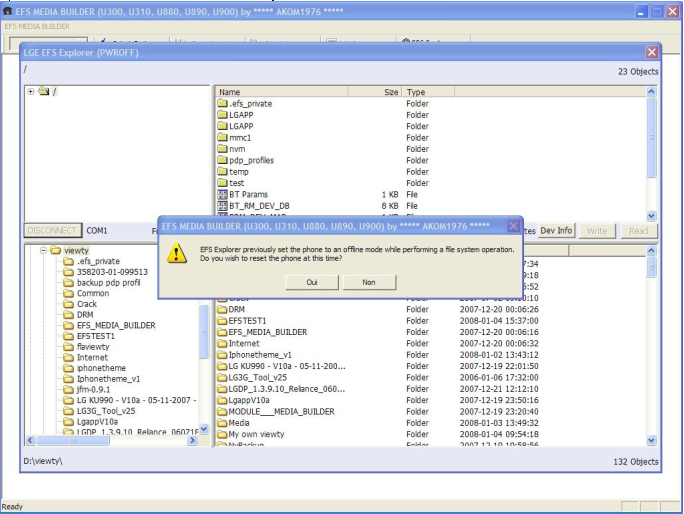Screen dimensions: 684x514
Task: Click the Non button in the dialog
Action: [369, 283]
